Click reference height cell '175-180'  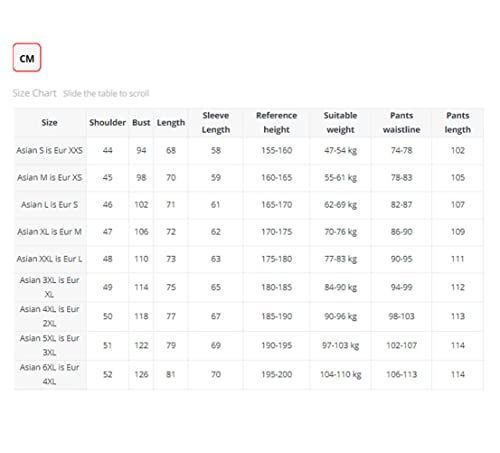click(276, 259)
